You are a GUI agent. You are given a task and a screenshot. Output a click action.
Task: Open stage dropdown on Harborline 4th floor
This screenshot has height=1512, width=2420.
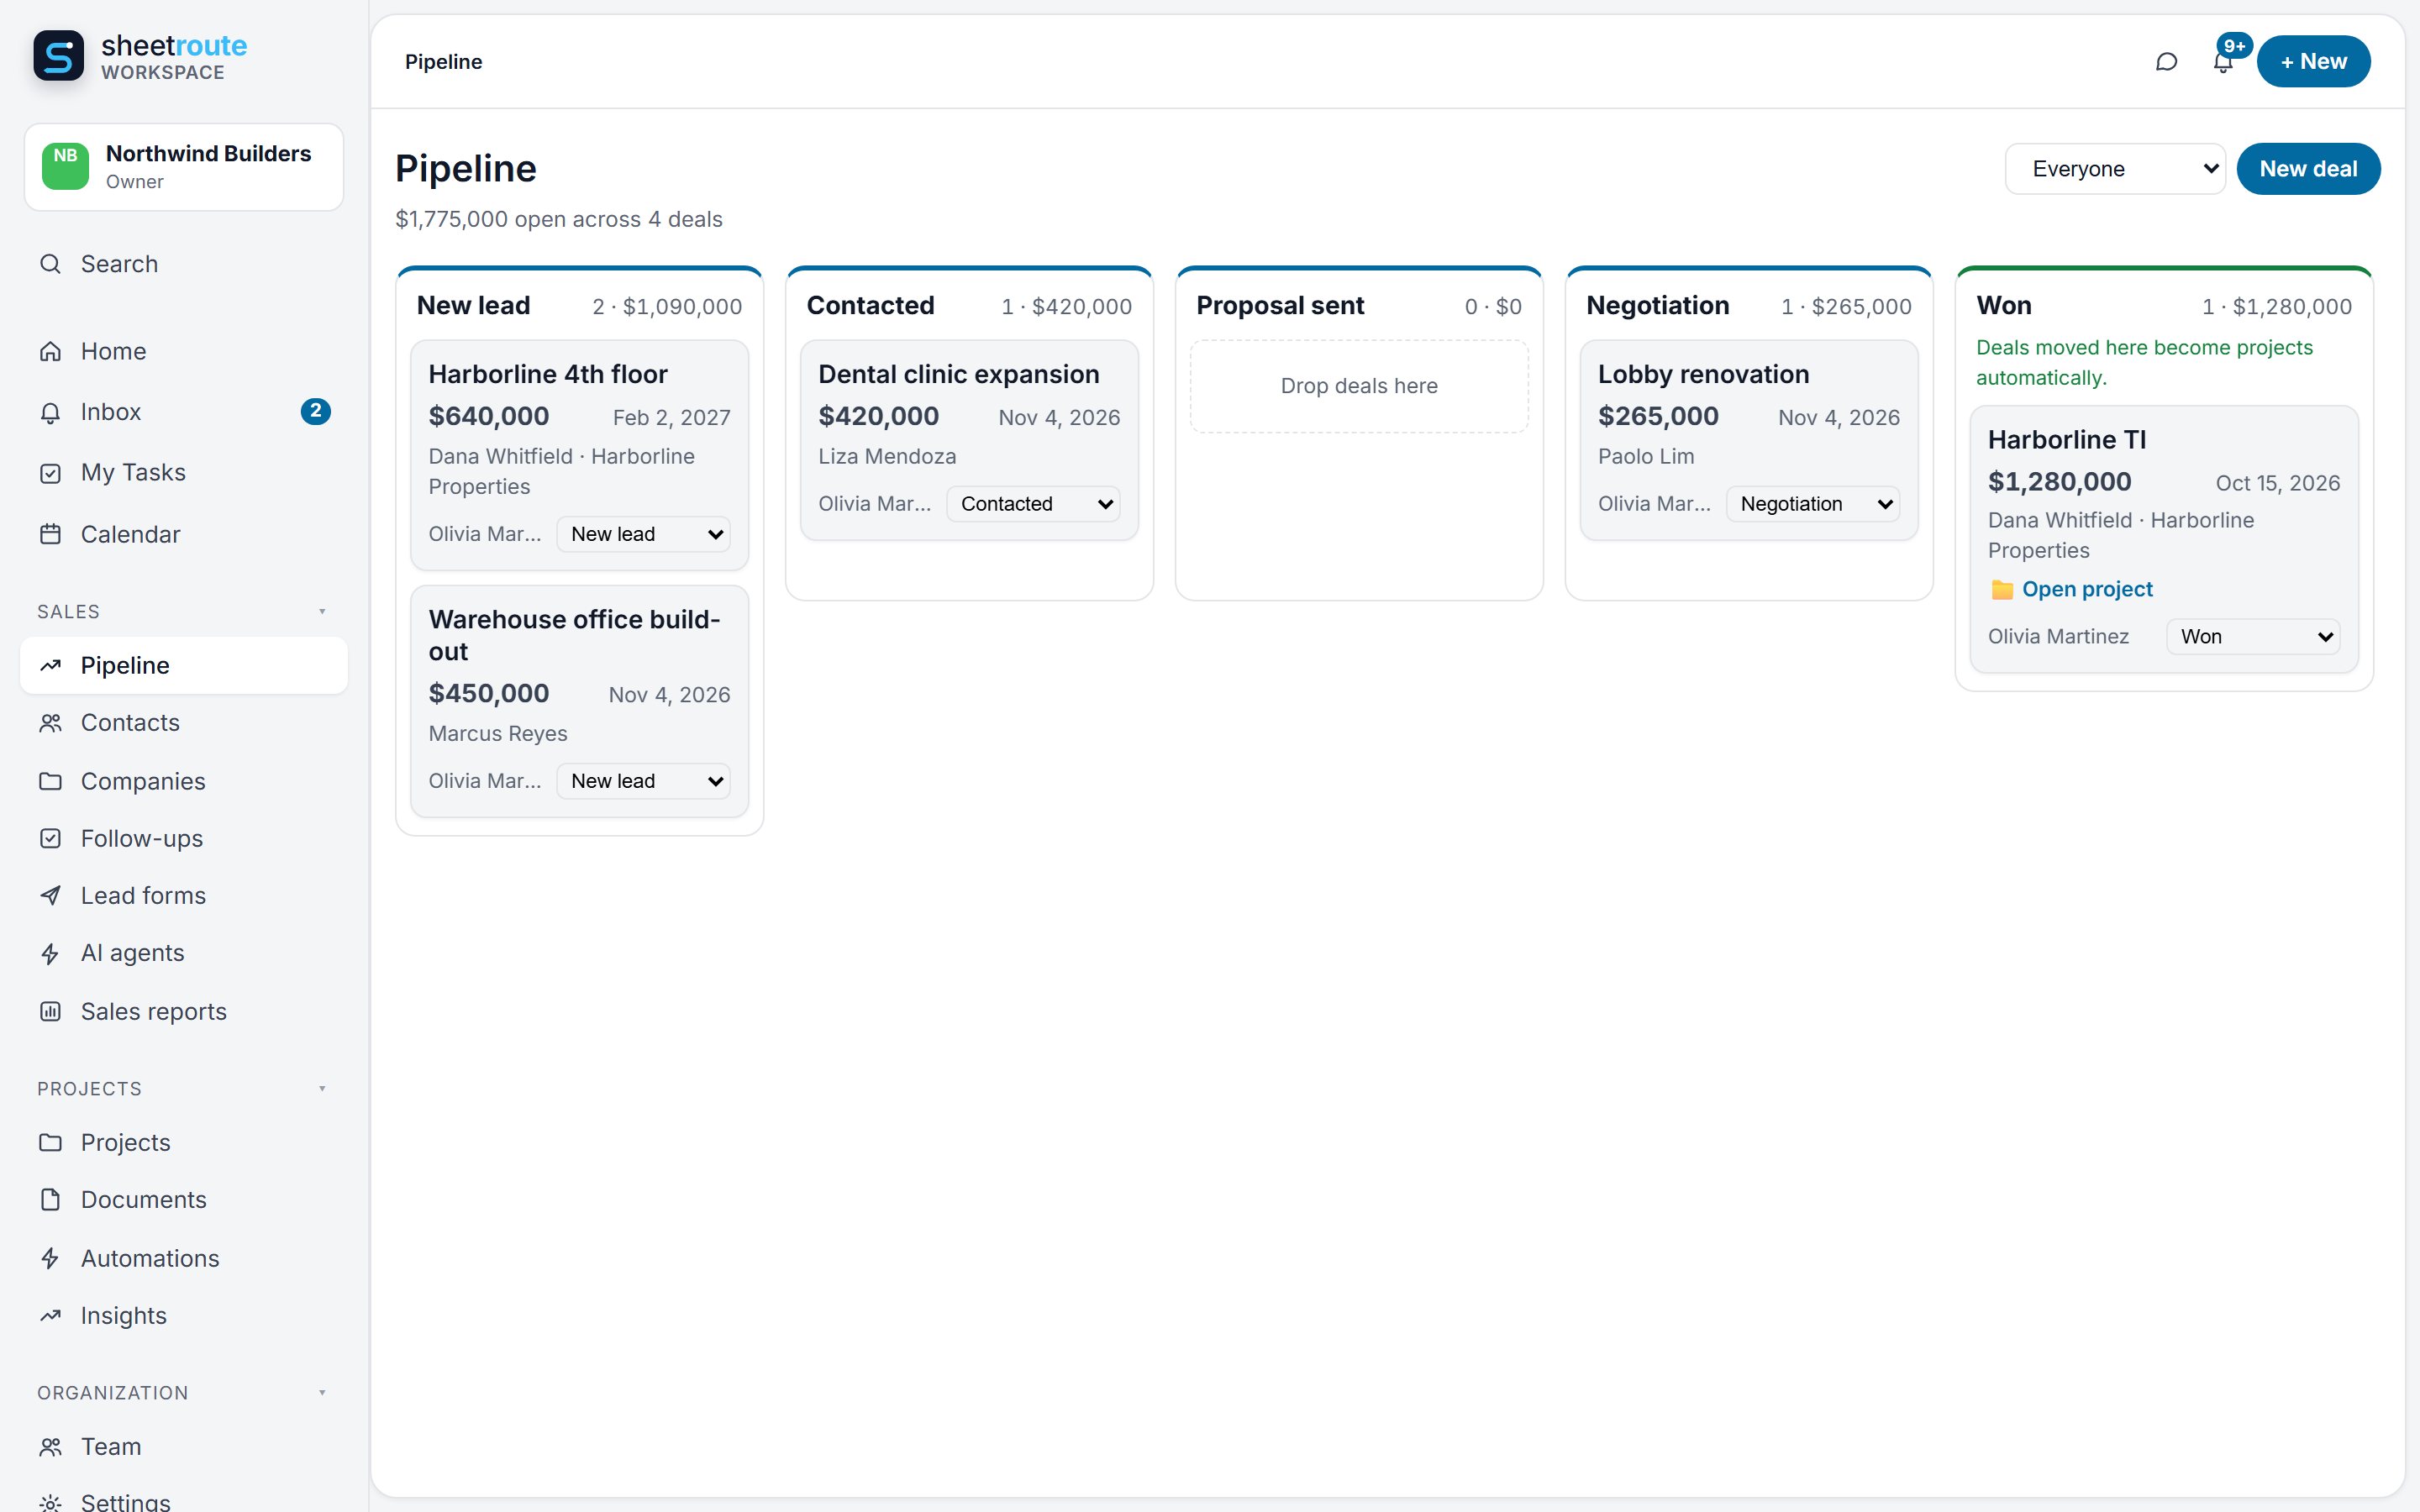(x=643, y=534)
